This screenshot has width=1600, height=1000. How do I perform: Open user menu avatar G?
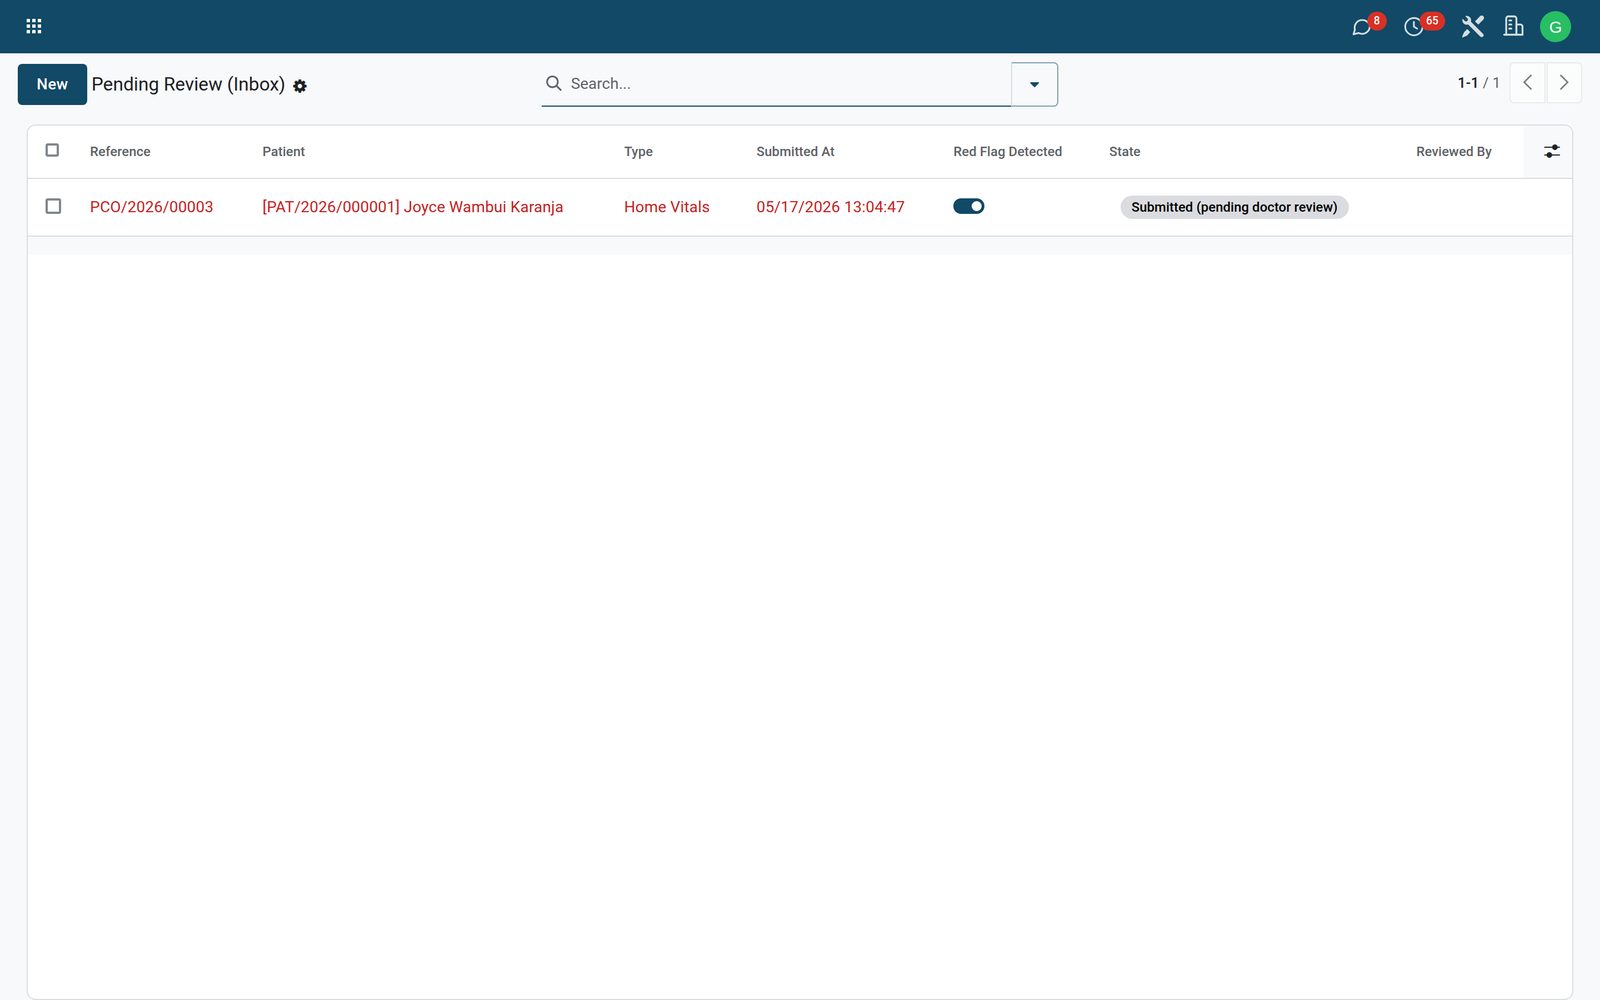1555,27
